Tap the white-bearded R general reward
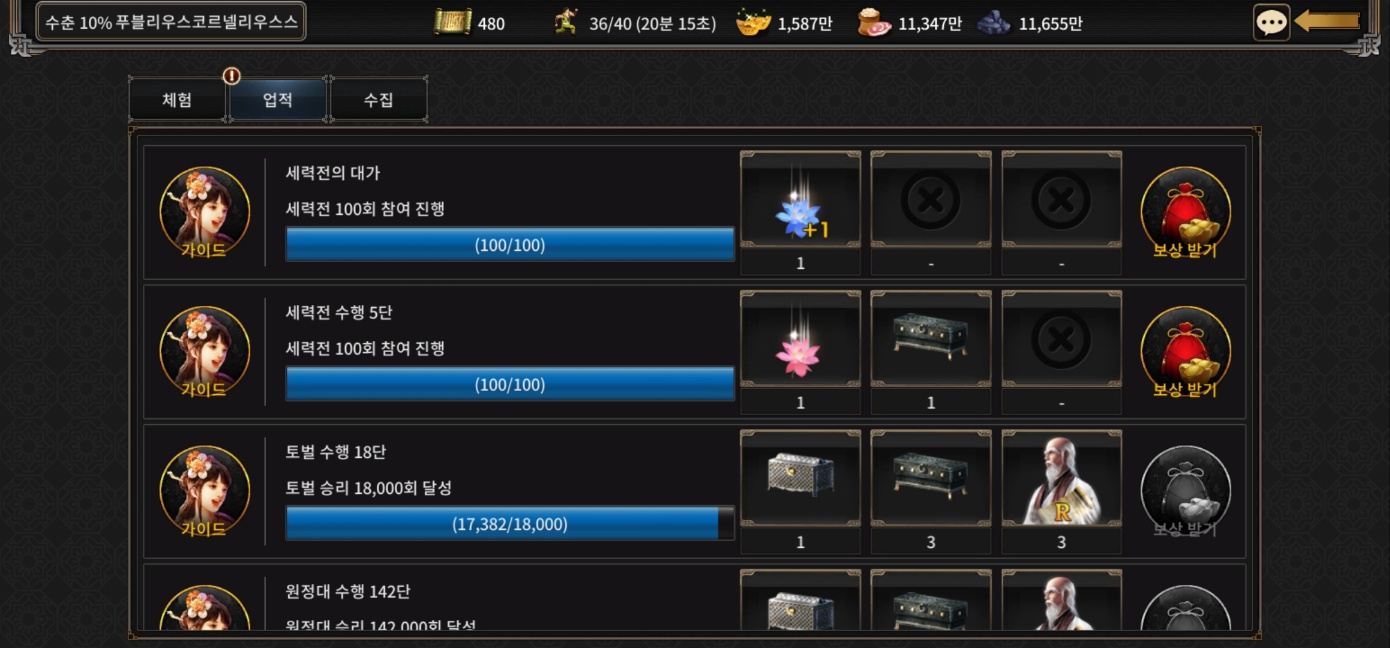The width and height of the screenshot is (1390, 648). pyautogui.click(x=1061, y=478)
